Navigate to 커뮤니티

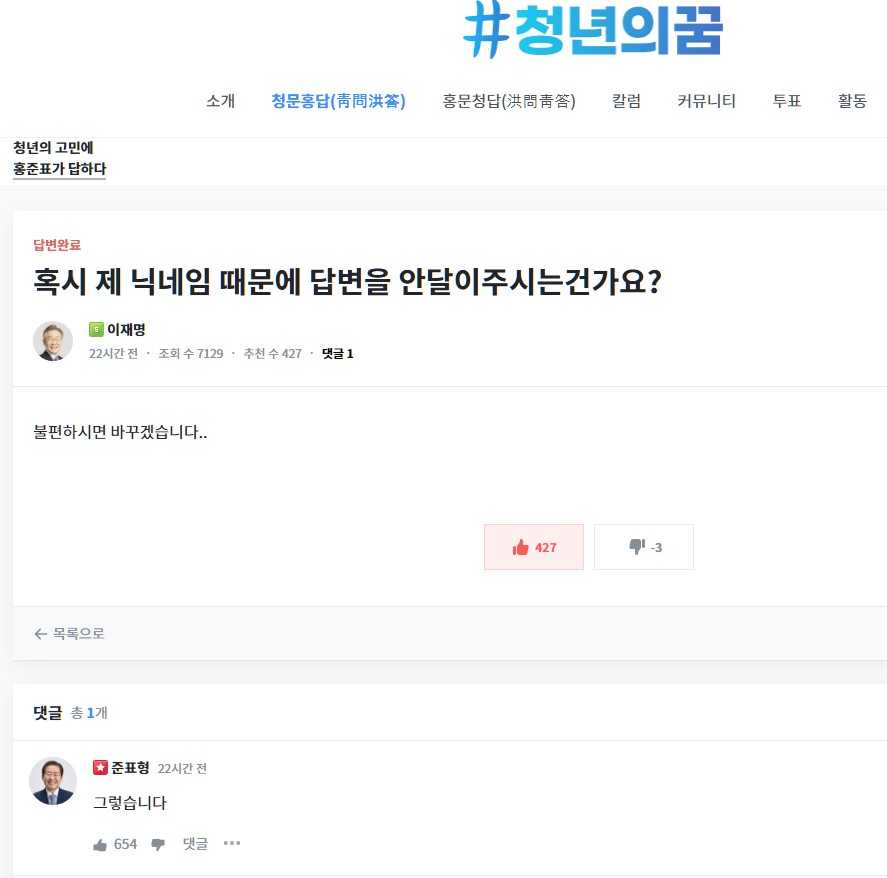(x=706, y=101)
